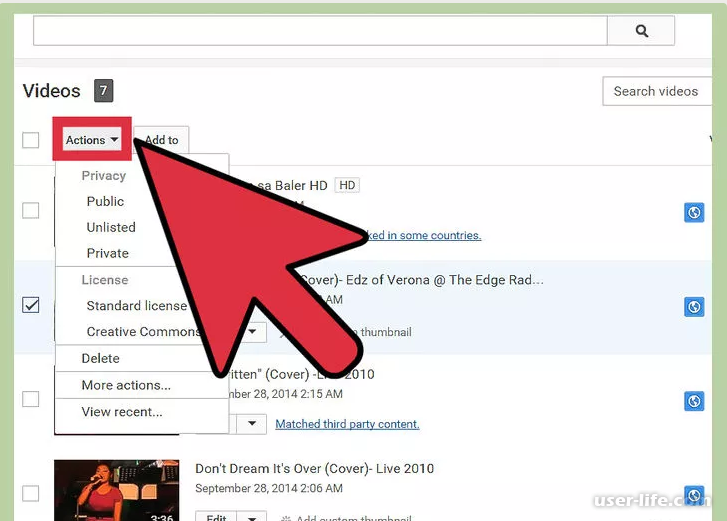Image resolution: width=727 pixels, height=521 pixels.
Task: Open Edit arrow for Don't Dream It's Over
Action: 252,516
